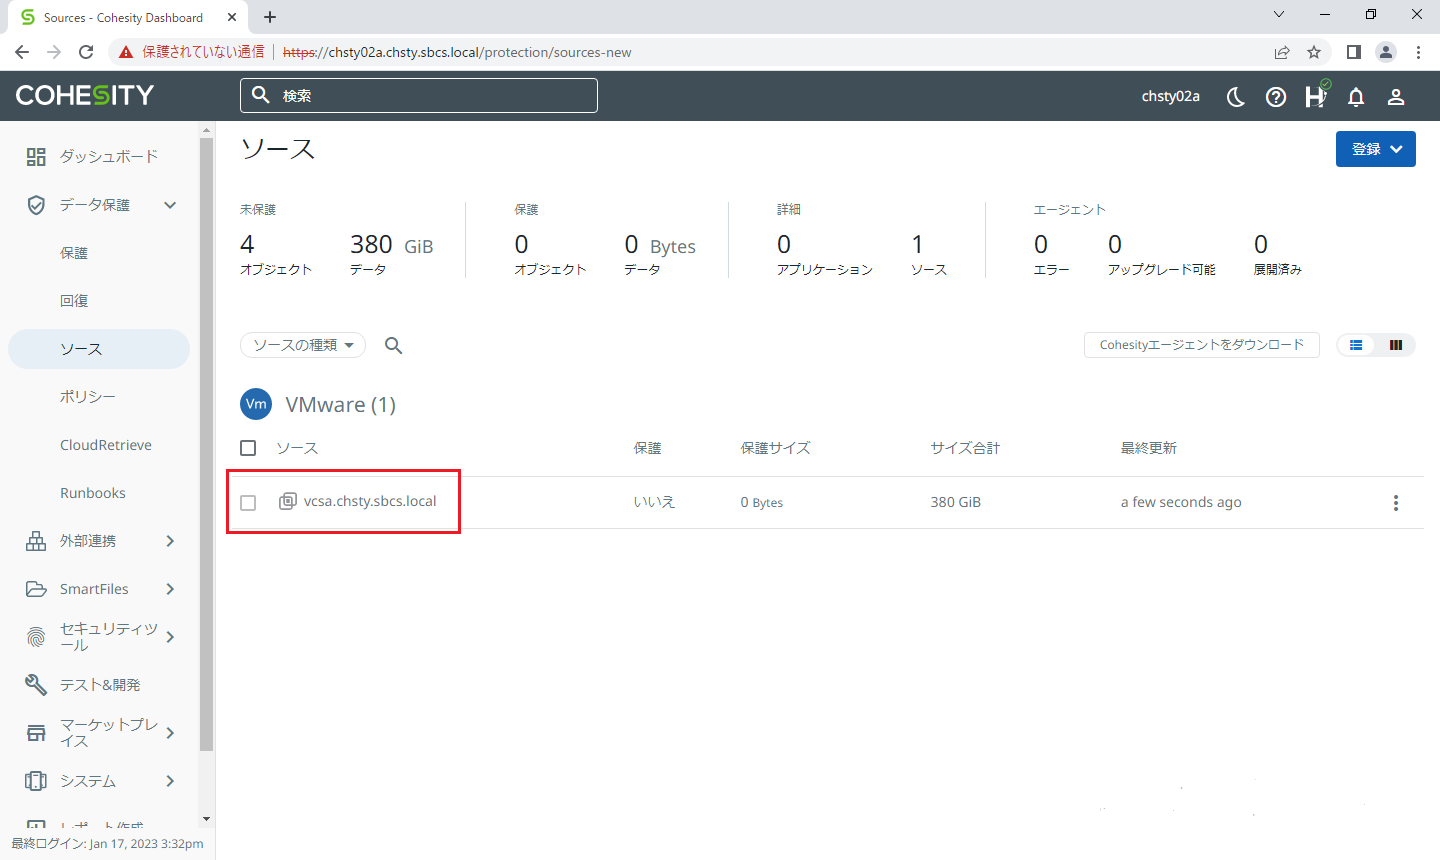
Task: Open Chrome profile avatar icon
Action: (1386, 52)
